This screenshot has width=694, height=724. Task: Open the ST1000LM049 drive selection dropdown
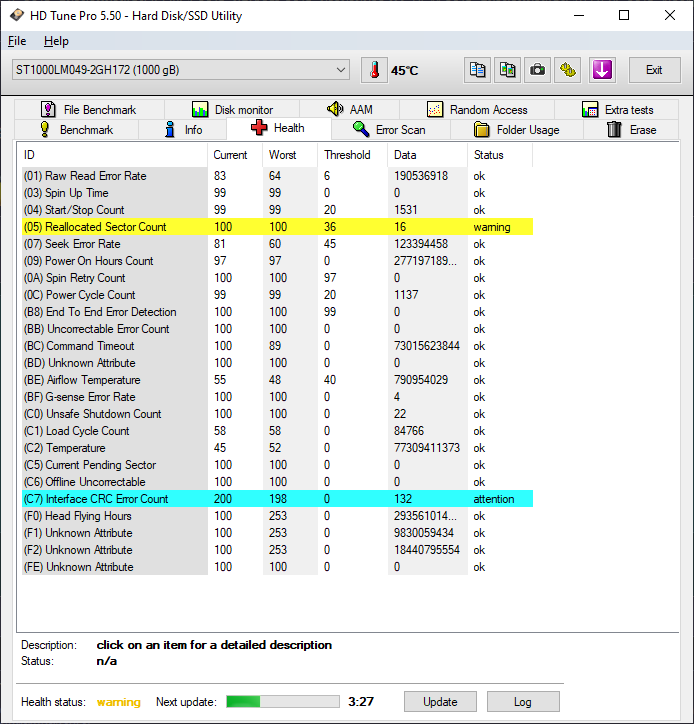181,70
